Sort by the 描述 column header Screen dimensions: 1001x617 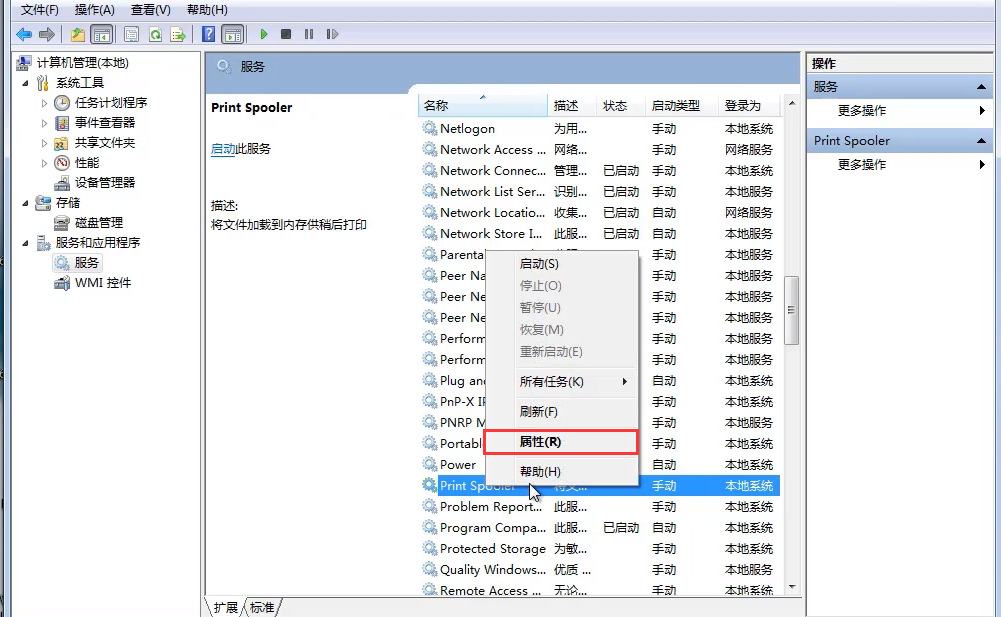pyautogui.click(x=571, y=105)
